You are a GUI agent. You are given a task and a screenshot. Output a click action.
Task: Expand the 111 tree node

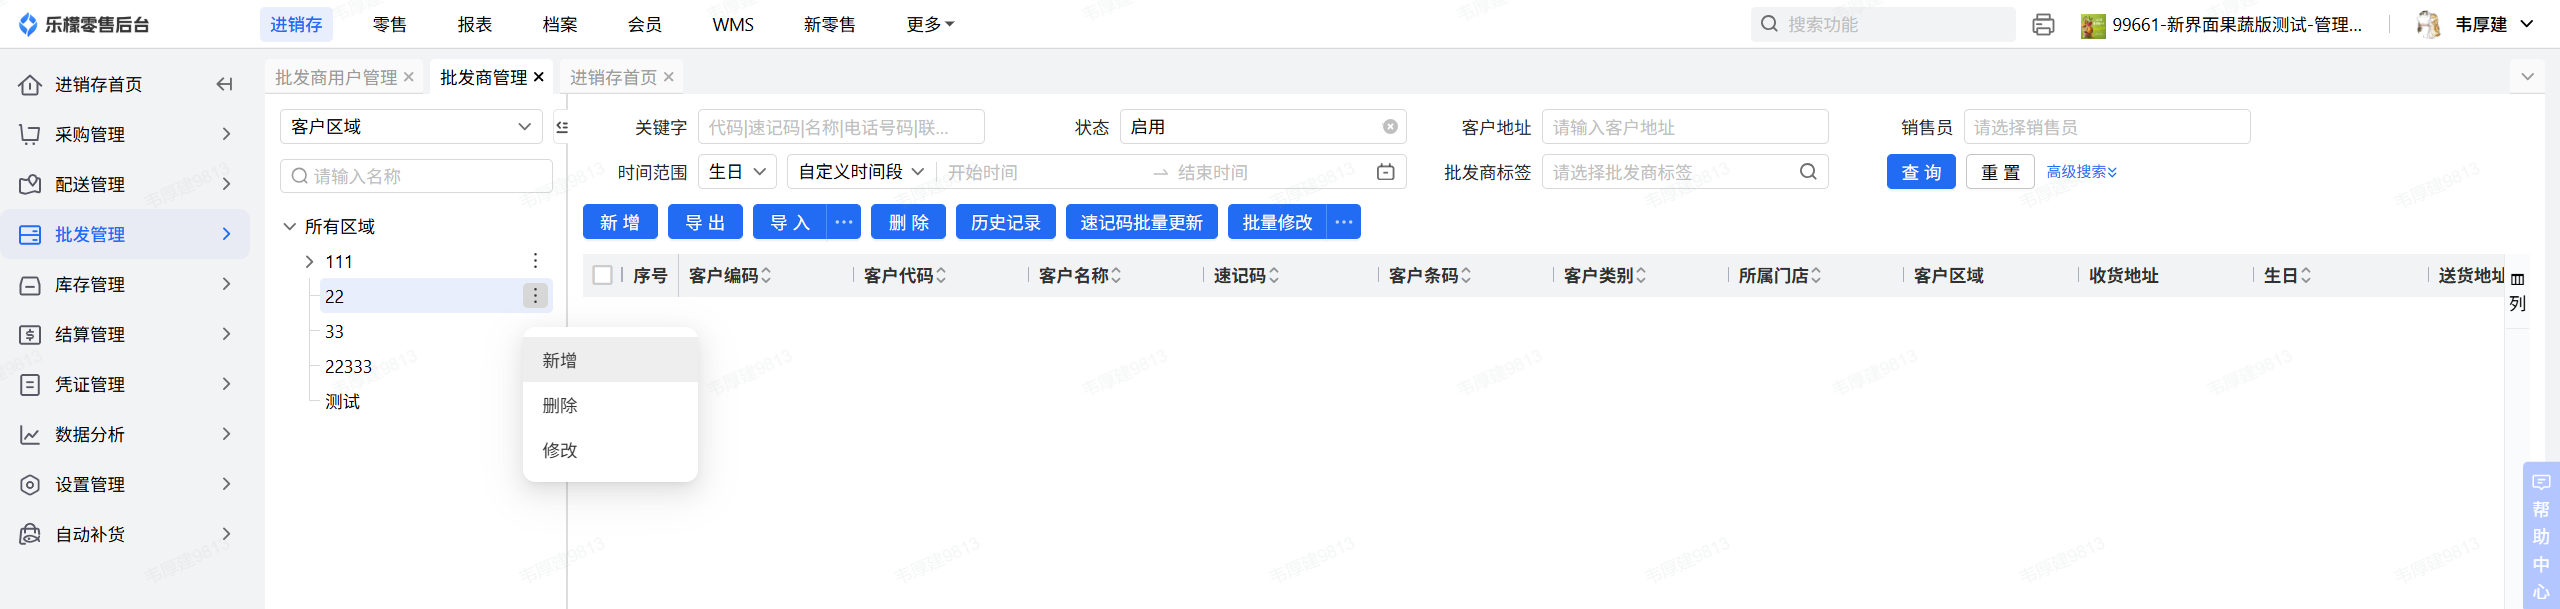[309, 262]
